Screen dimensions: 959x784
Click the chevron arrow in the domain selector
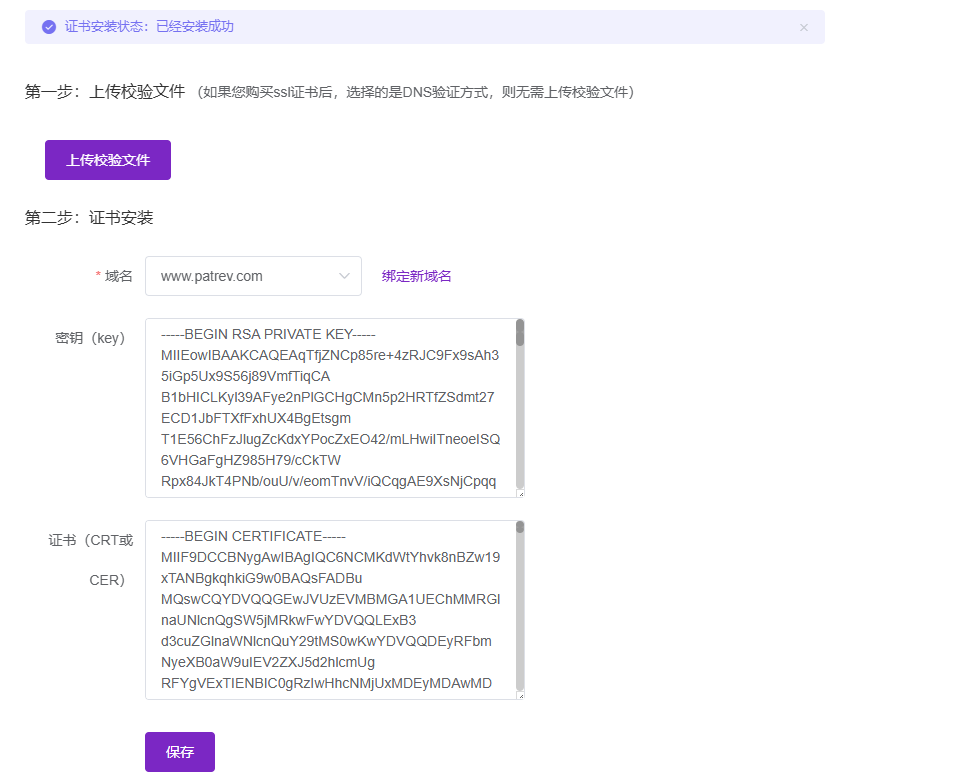pyautogui.click(x=344, y=276)
